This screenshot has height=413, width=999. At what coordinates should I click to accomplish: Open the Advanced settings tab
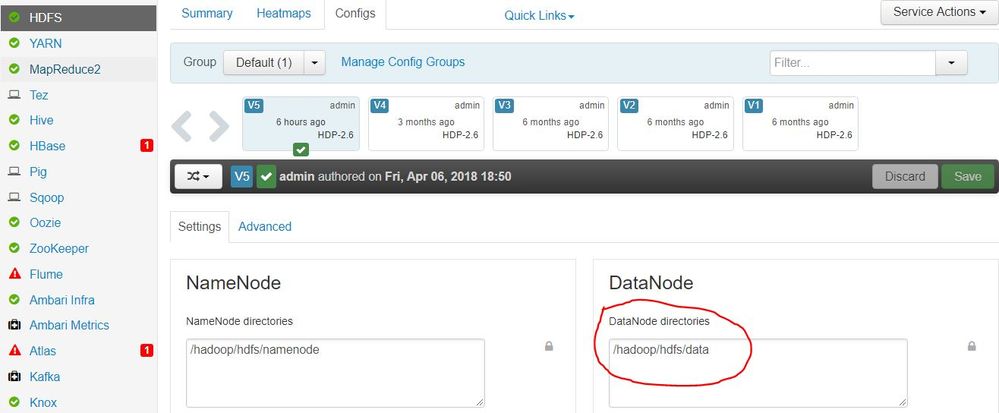pos(265,226)
